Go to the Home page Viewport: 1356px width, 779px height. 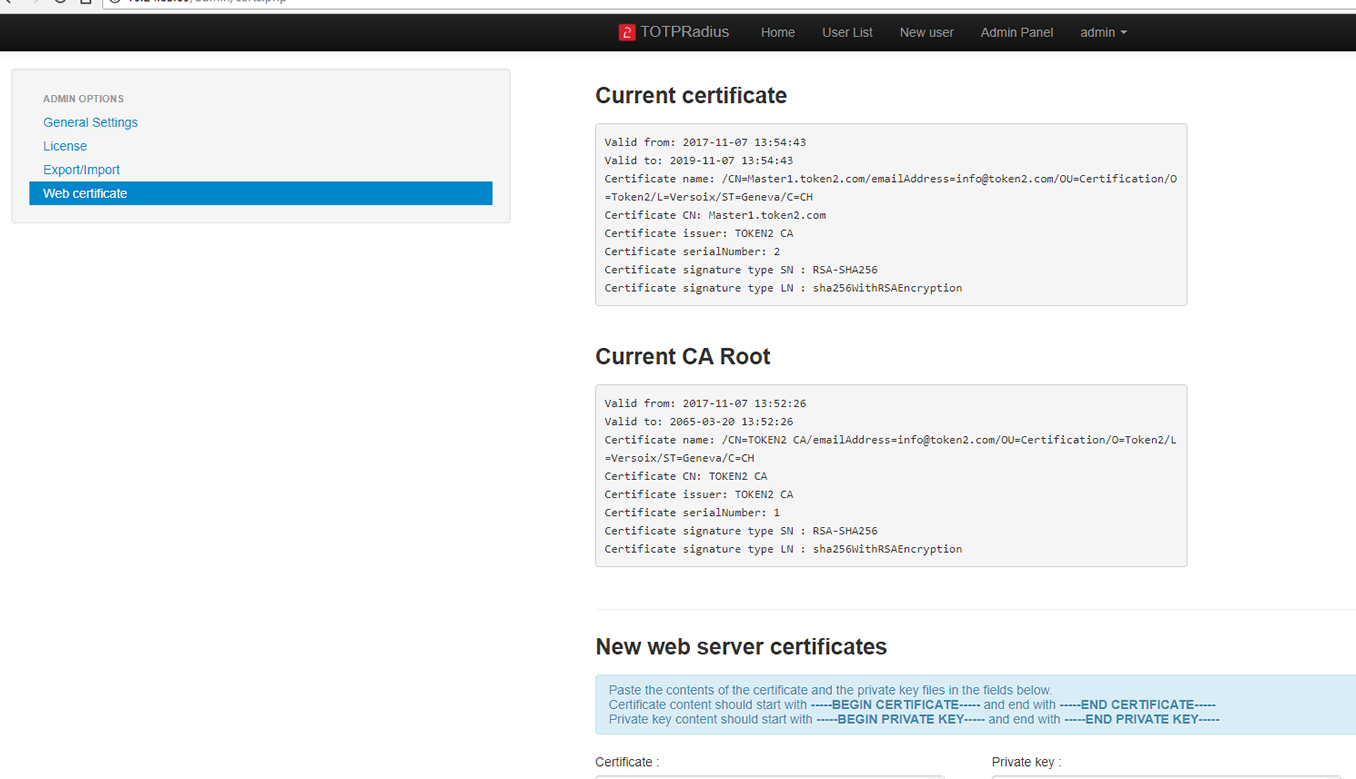pyautogui.click(x=778, y=32)
